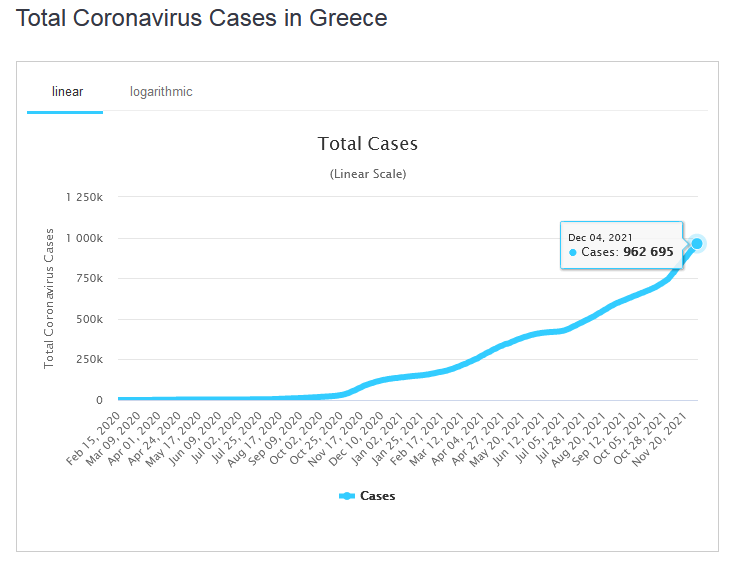734x577 pixels.
Task: Click the "(Linear Scale)" chart subtitle
Action: [367, 174]
